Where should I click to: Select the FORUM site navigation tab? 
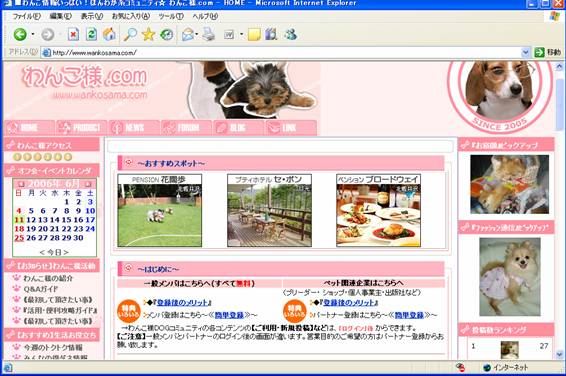coord(187,128)
